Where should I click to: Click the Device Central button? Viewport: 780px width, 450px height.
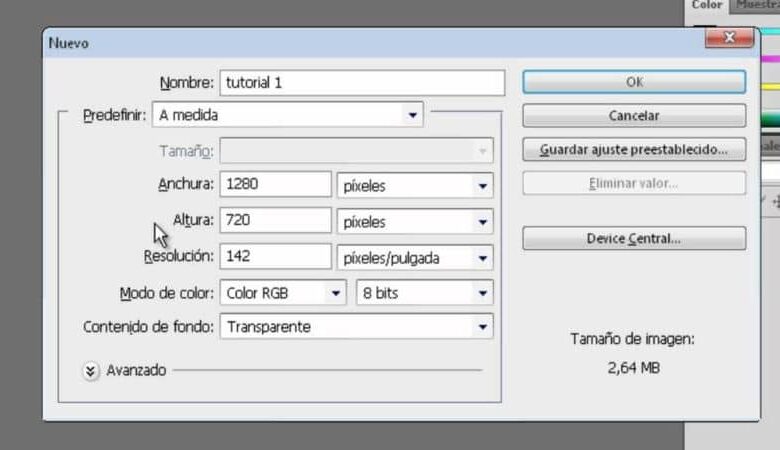pyautogui.click(x=634, y=238)
